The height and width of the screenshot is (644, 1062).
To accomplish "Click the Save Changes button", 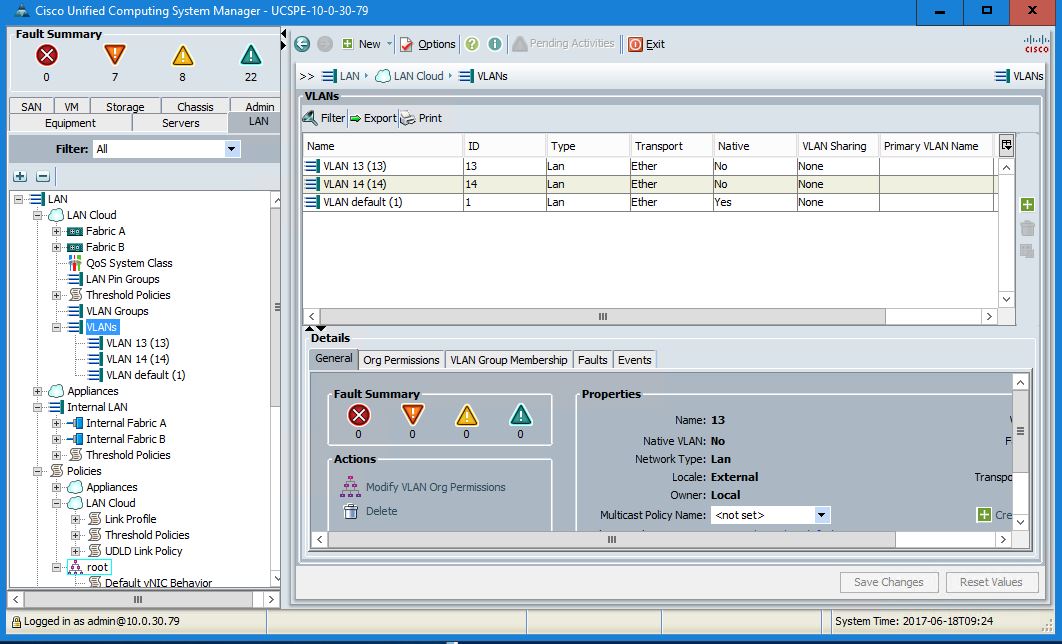I will pos(889,582).
